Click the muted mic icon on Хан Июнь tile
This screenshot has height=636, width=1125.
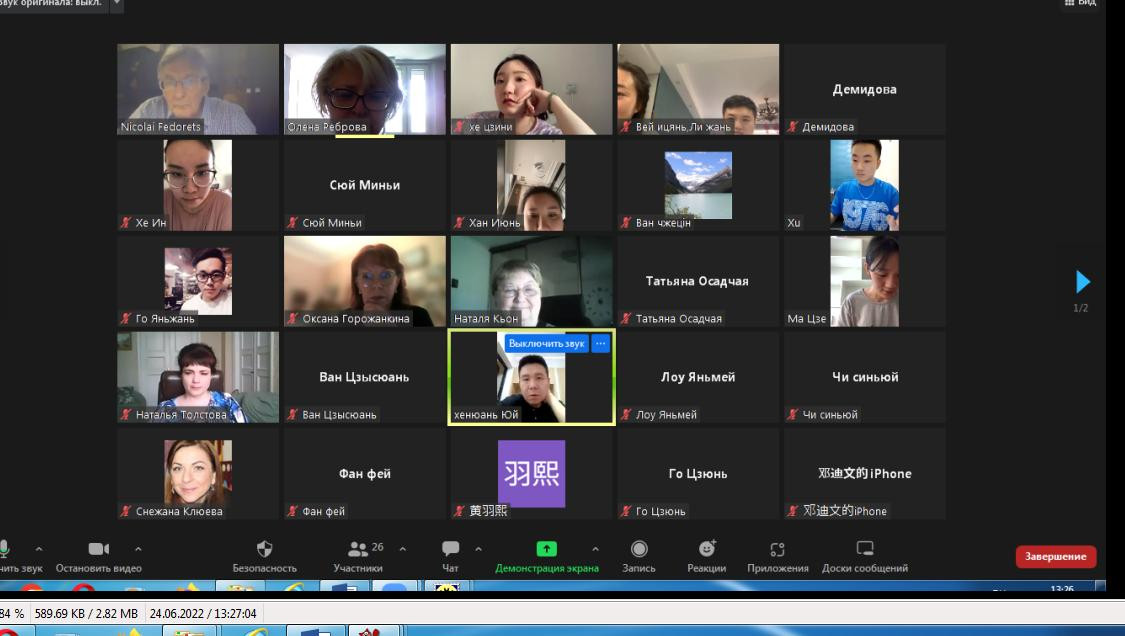pos(459,223)
